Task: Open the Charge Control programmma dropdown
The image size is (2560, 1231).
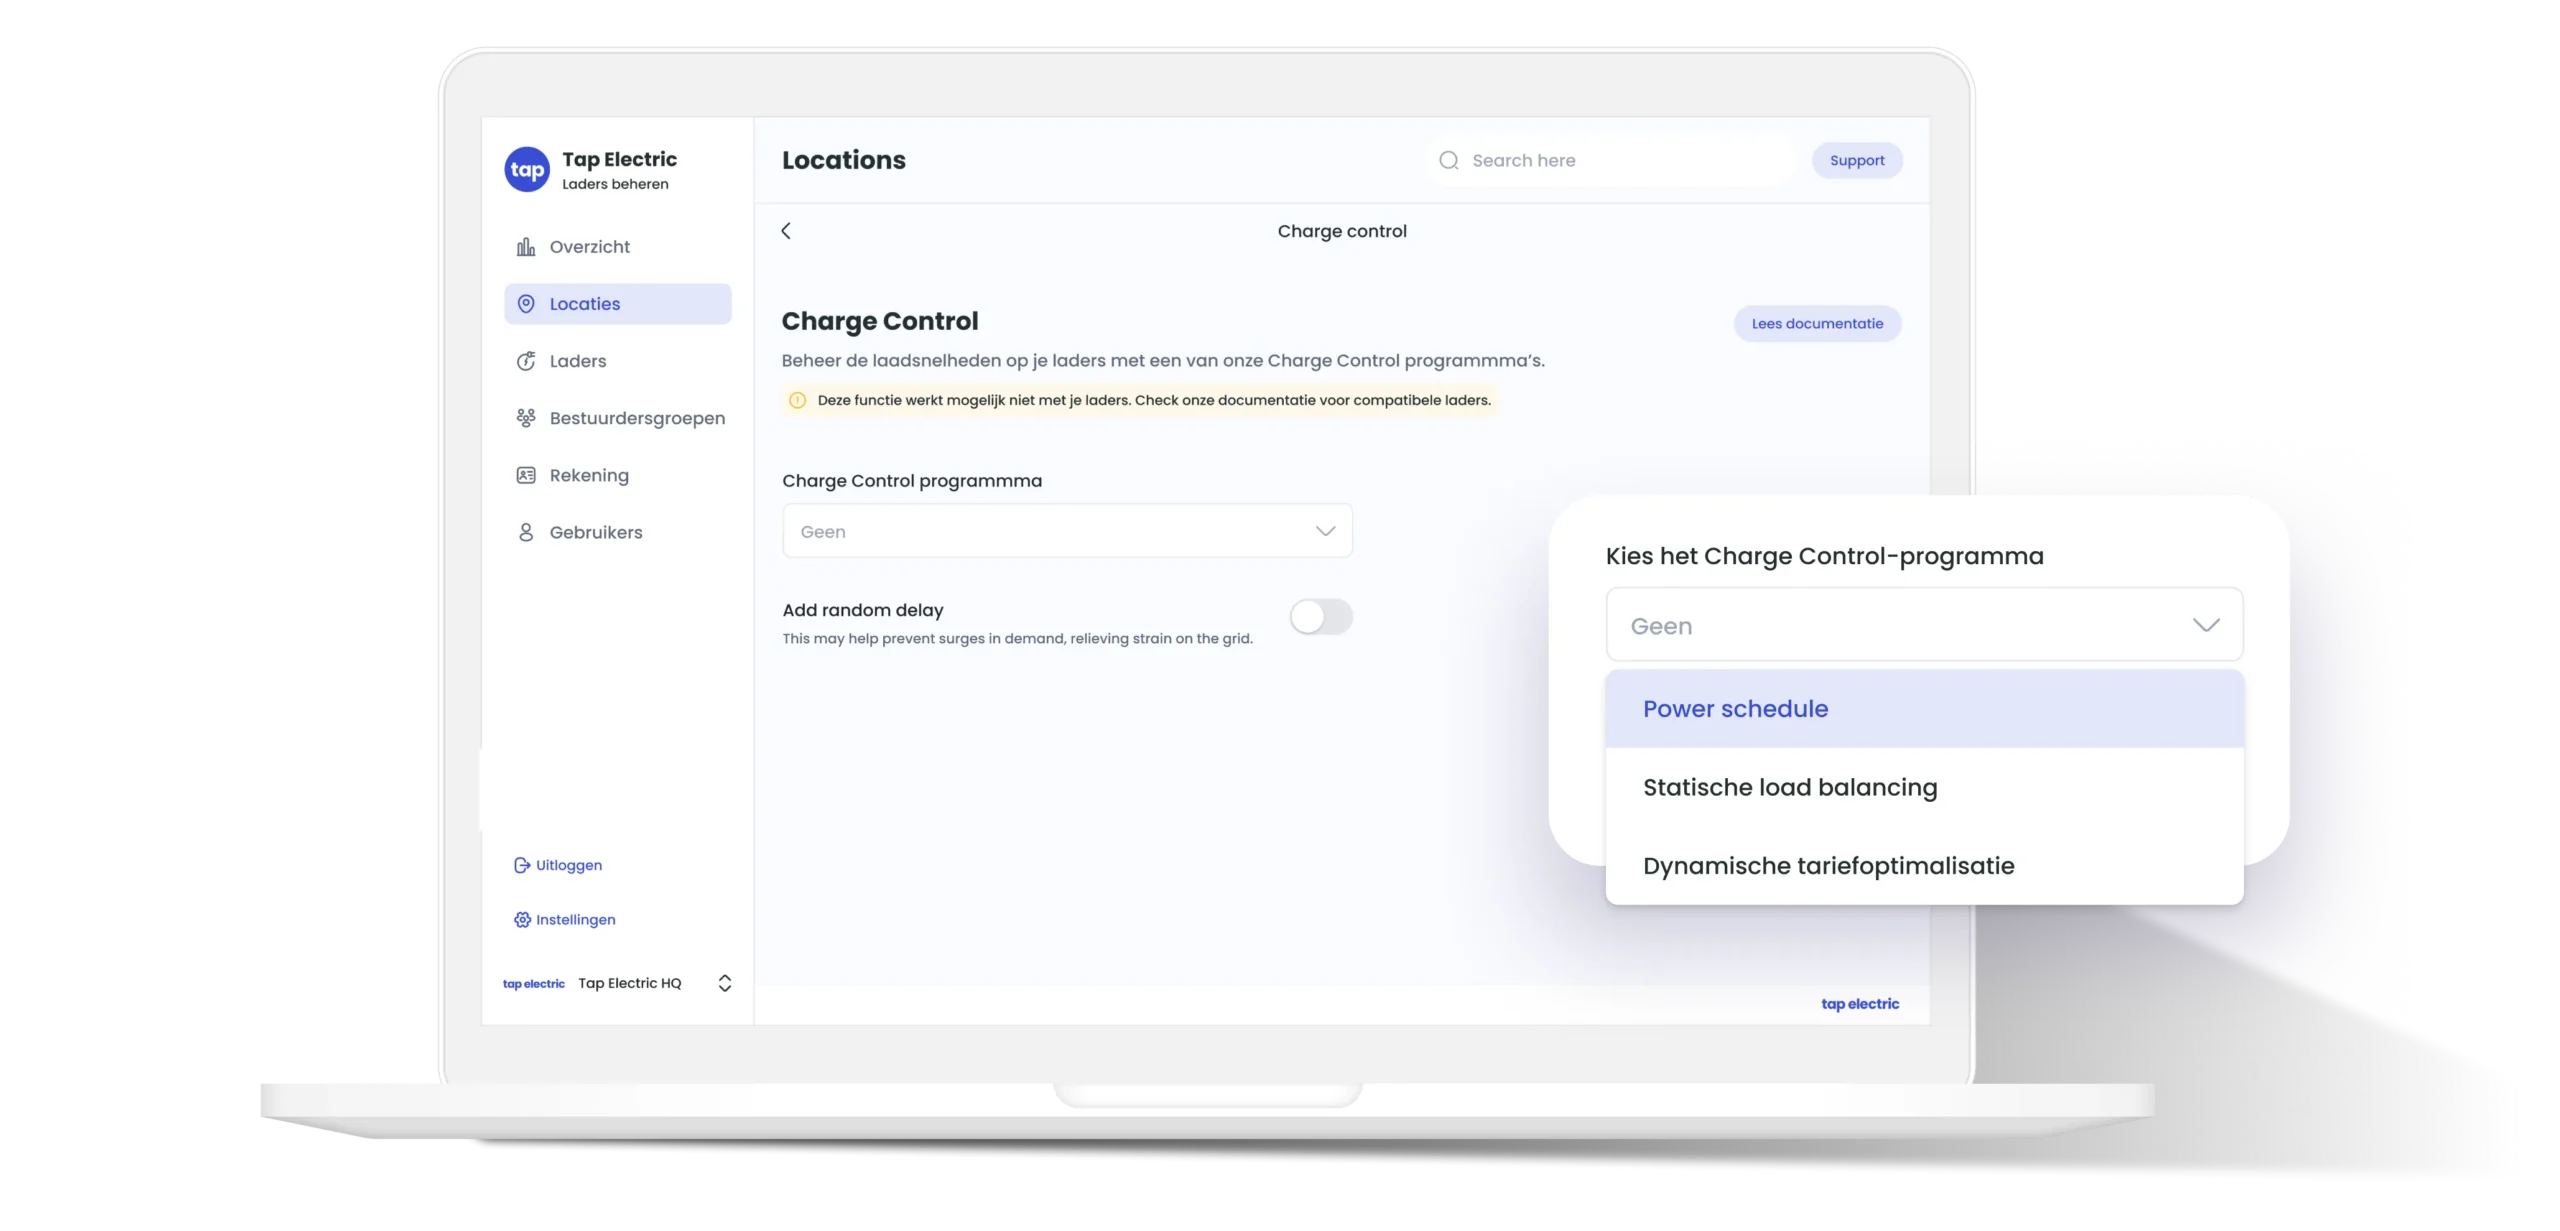Action: click(x=1067, y=531)
